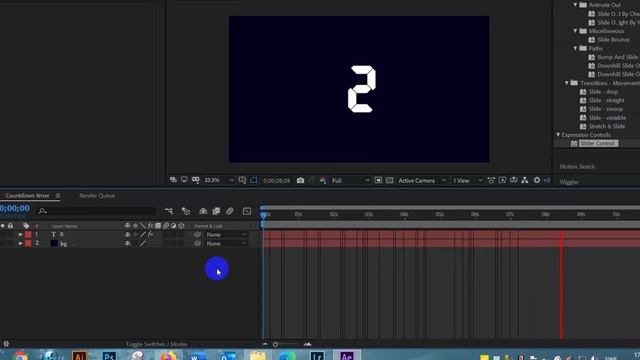Open the parent None dropdown for layer 1
This screenshot has height=360, width=640.
226,235
